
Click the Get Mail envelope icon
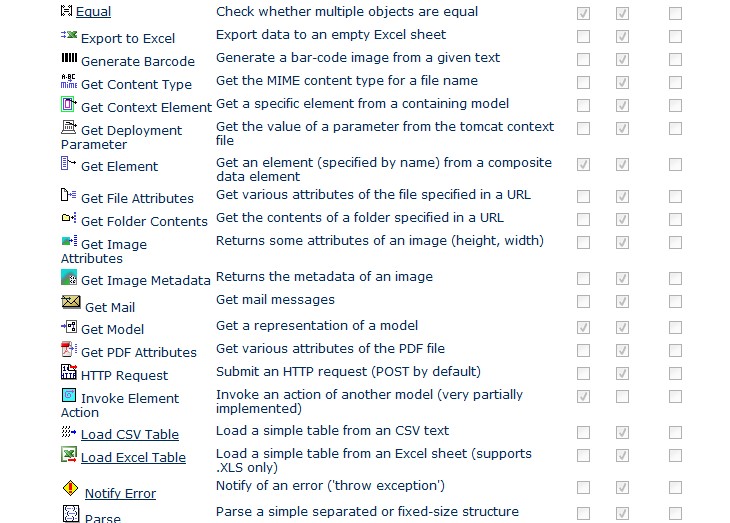(x=71, y=303)
